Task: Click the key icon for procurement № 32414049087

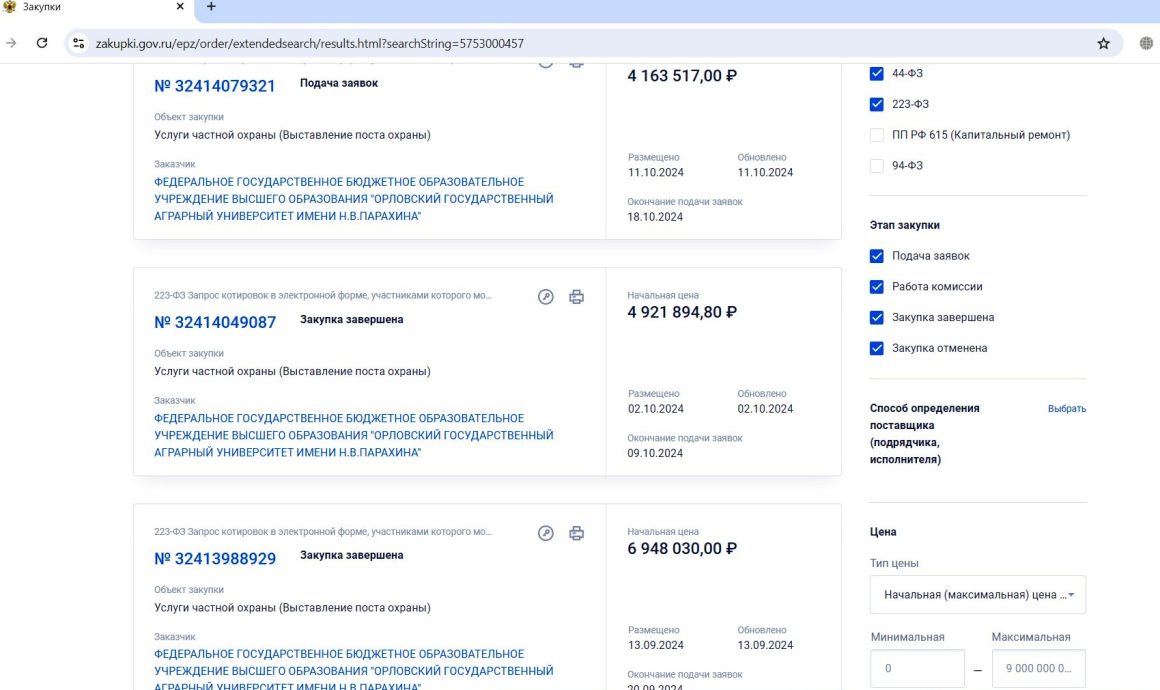Action: pyautogui.click(x=545, y=297)
